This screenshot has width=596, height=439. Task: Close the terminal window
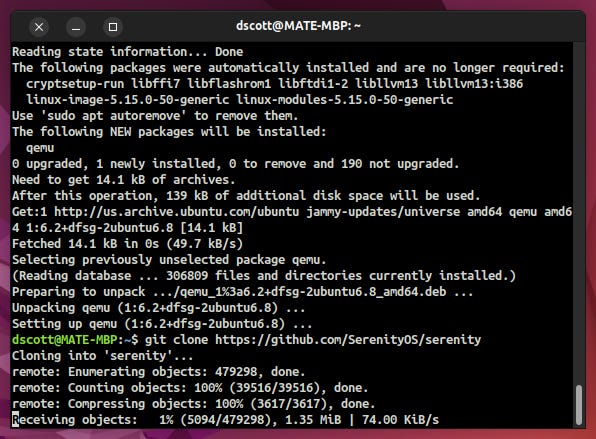(39, 27)
